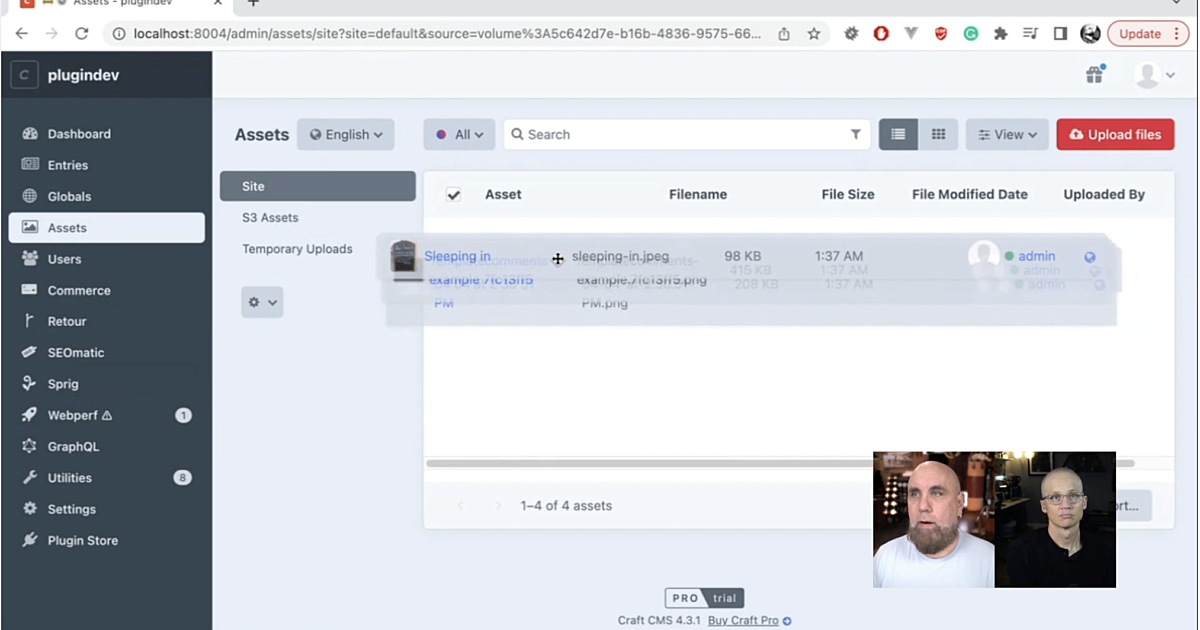Select Temporary Uploads source
The image size is (1200, 630).
click(x=297, y=249)
